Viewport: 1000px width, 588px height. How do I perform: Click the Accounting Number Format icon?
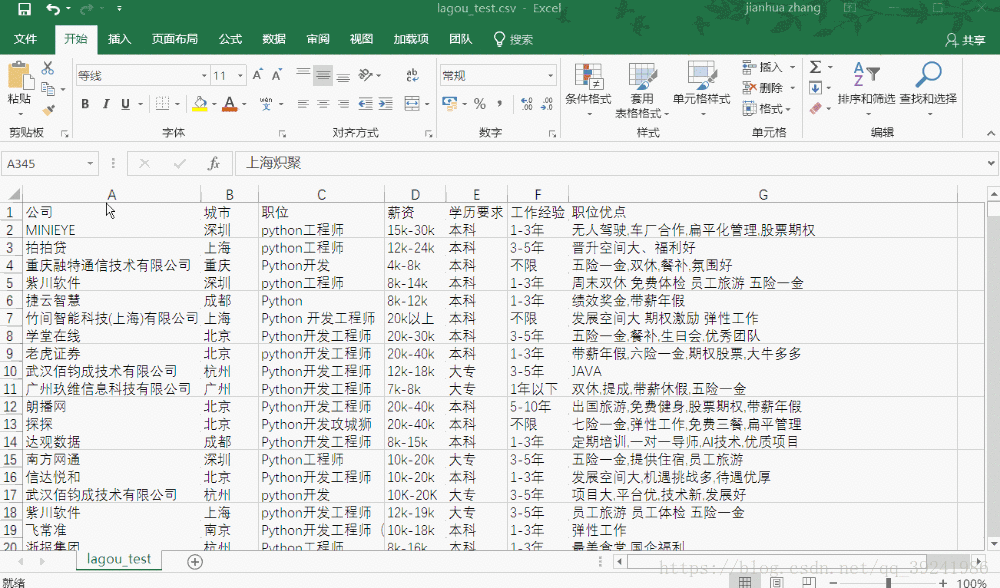click(450, 104)
